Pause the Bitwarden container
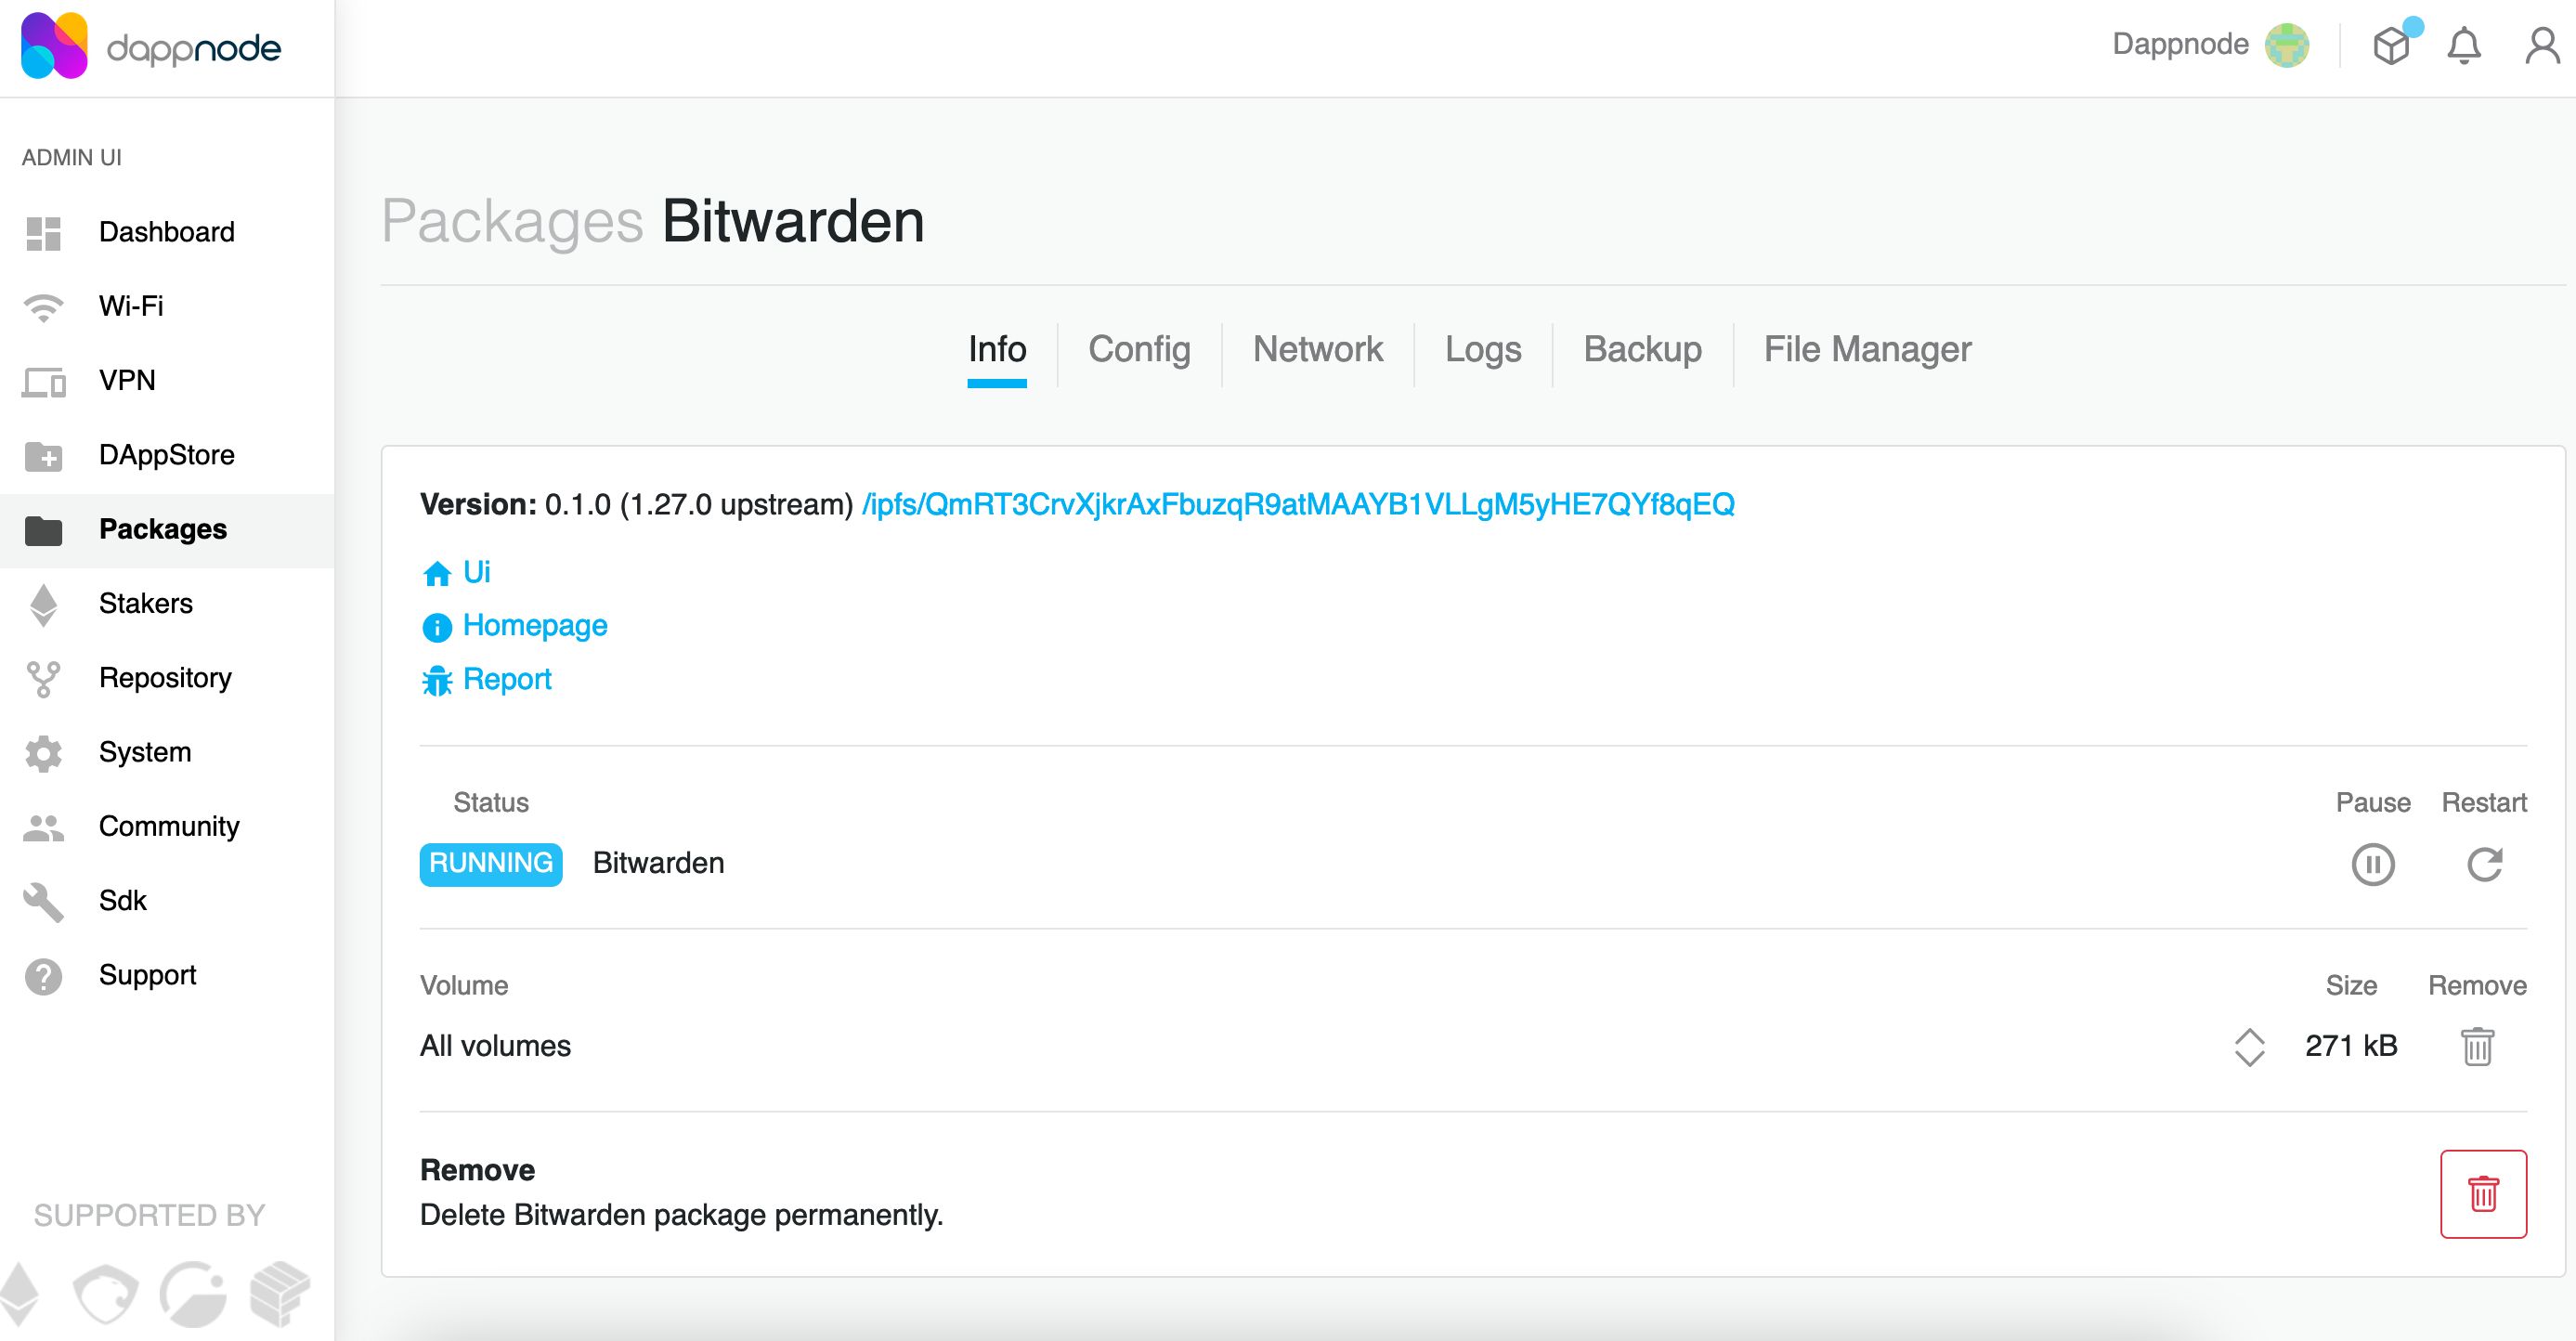The image size is (2576, 1341). pos(2373,865)
